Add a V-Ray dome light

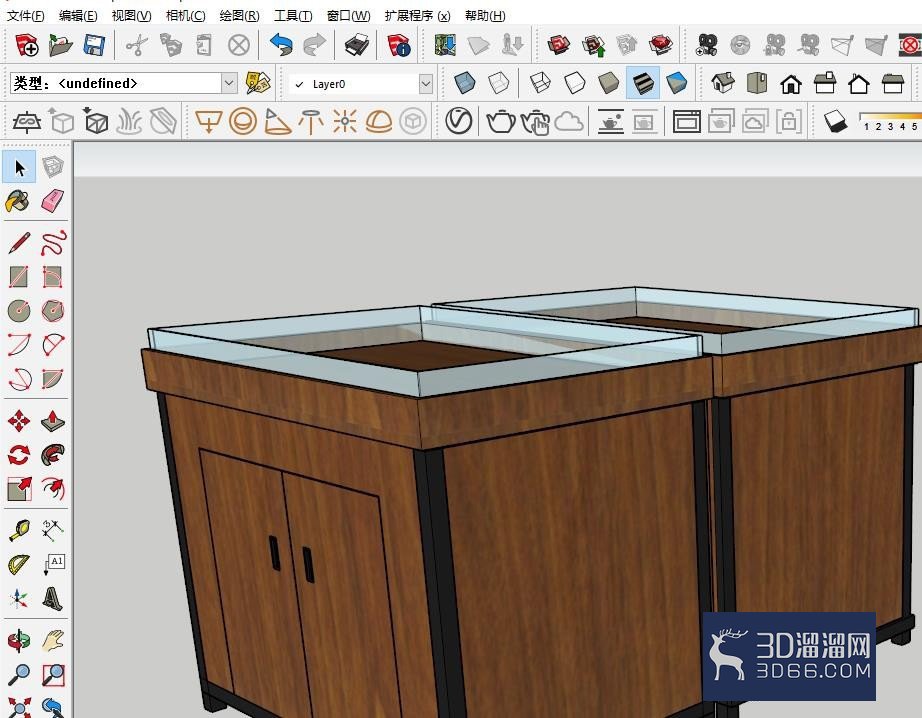coord(378,122)
